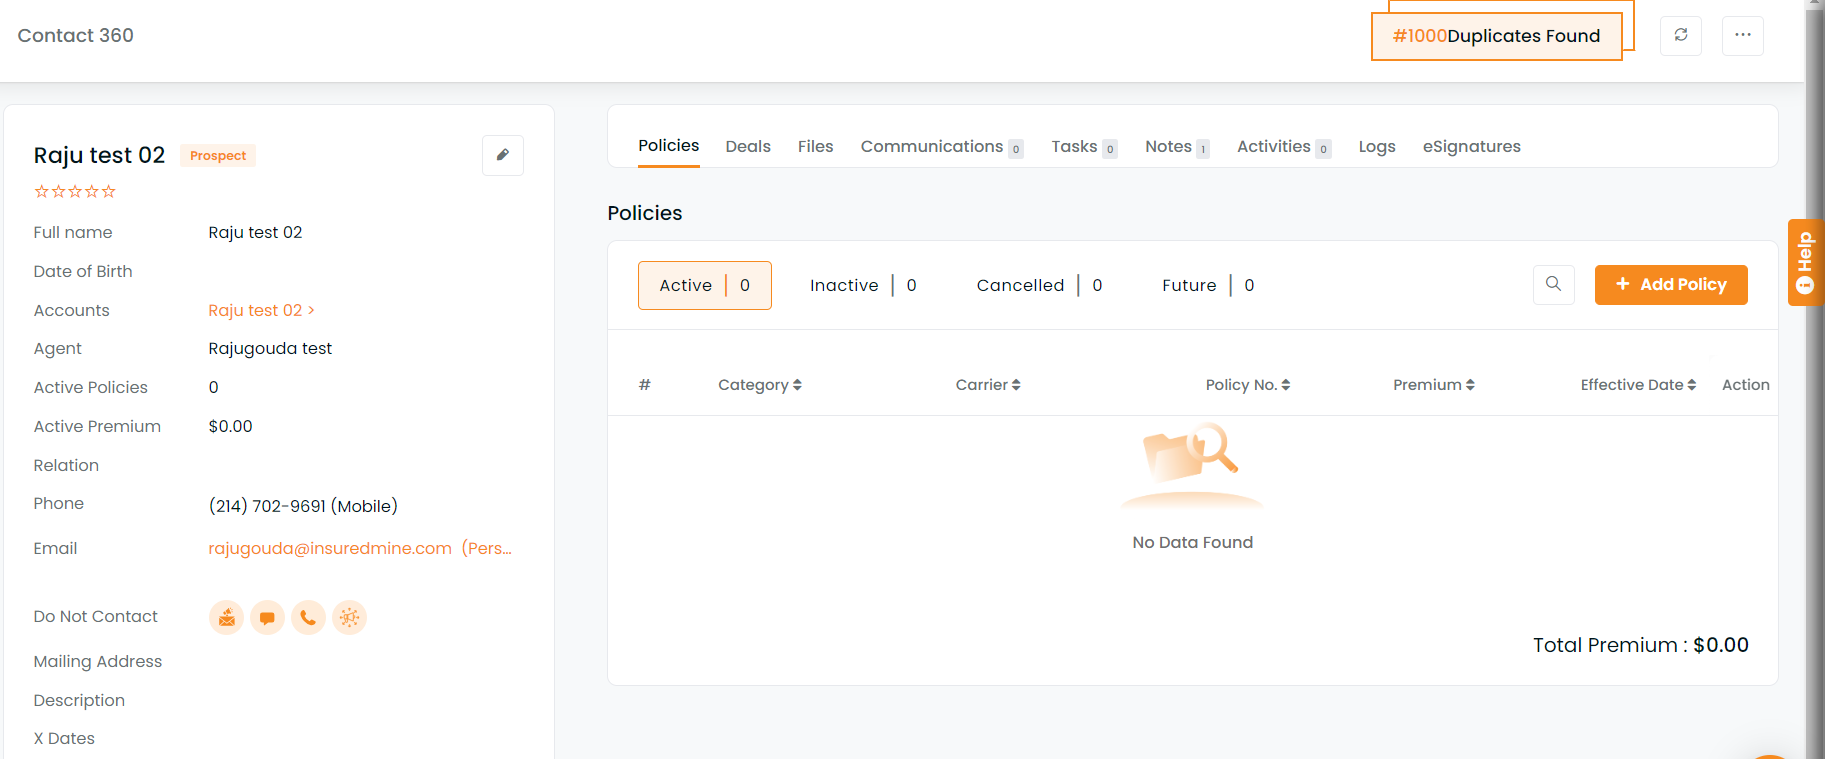
Task: Open the Notes tab
Action: tap(1177, 147)
